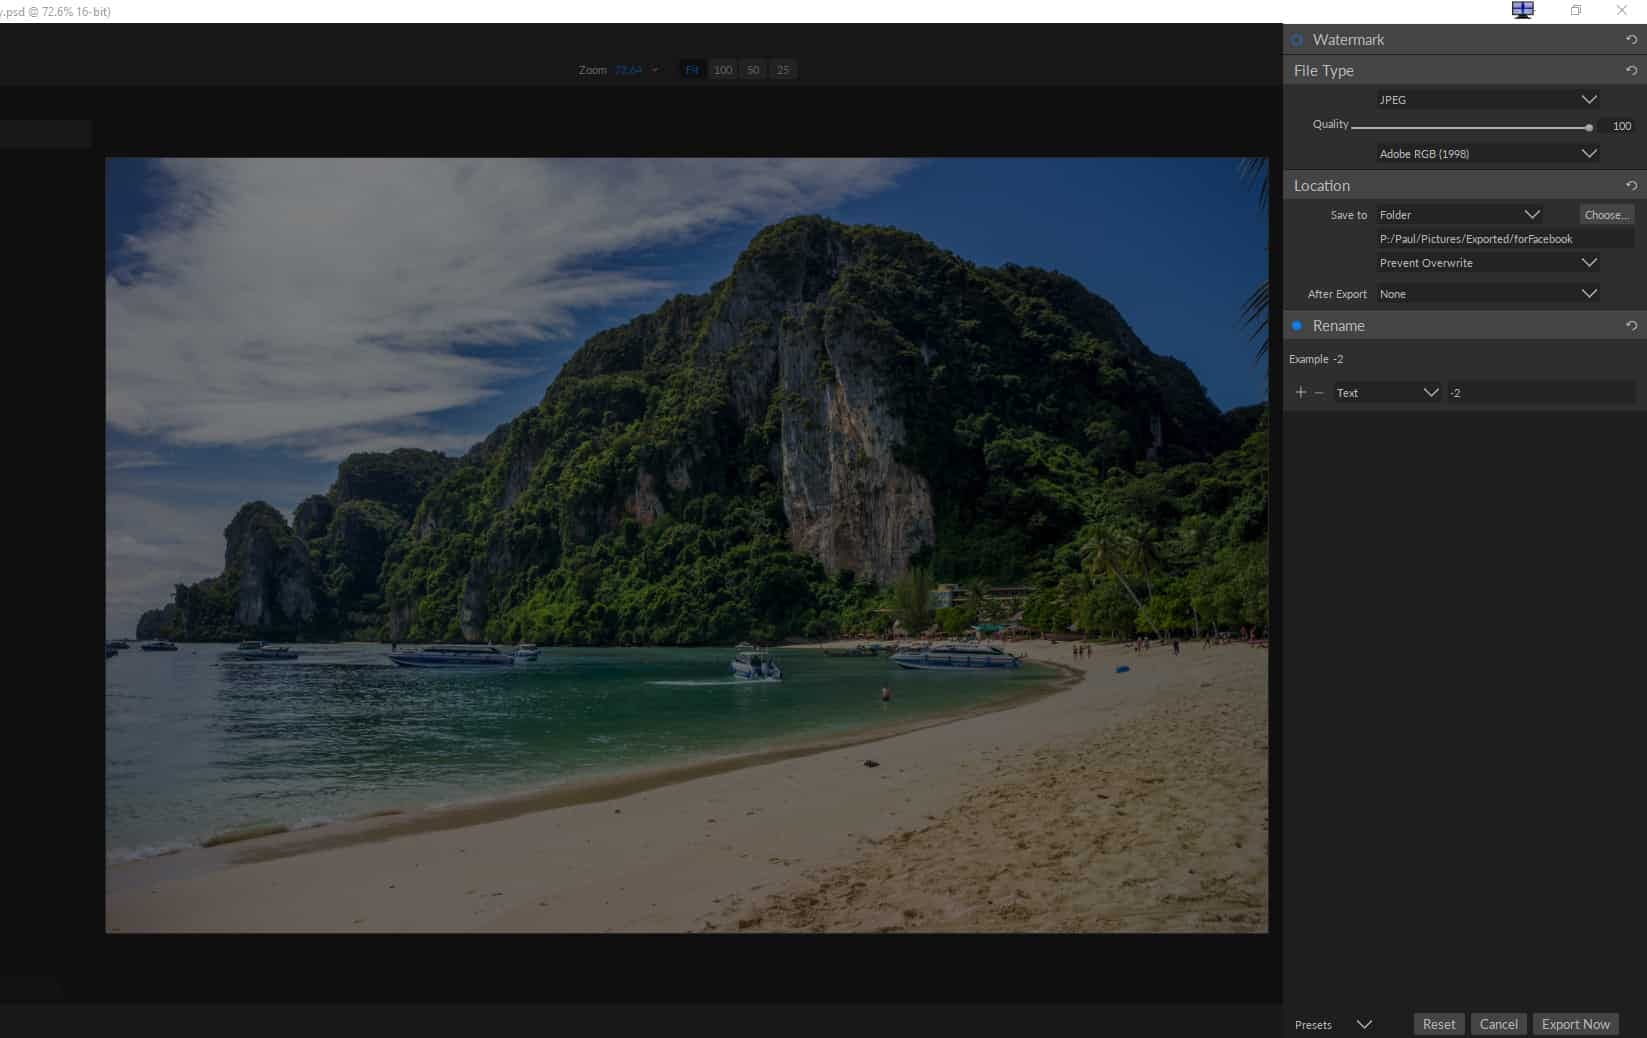
Task: Click the Choose... folder button
Action: [1606, 215]
